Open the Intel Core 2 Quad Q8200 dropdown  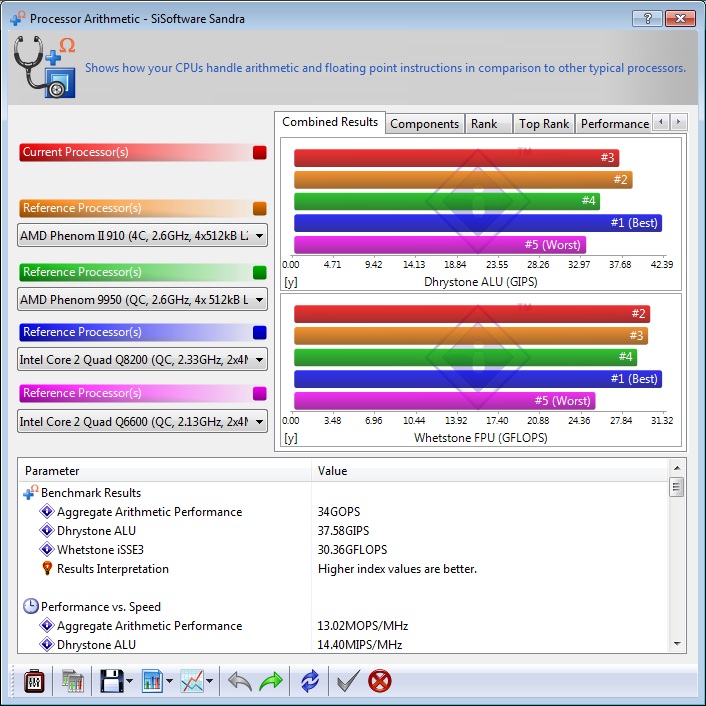tap(142, 359)
